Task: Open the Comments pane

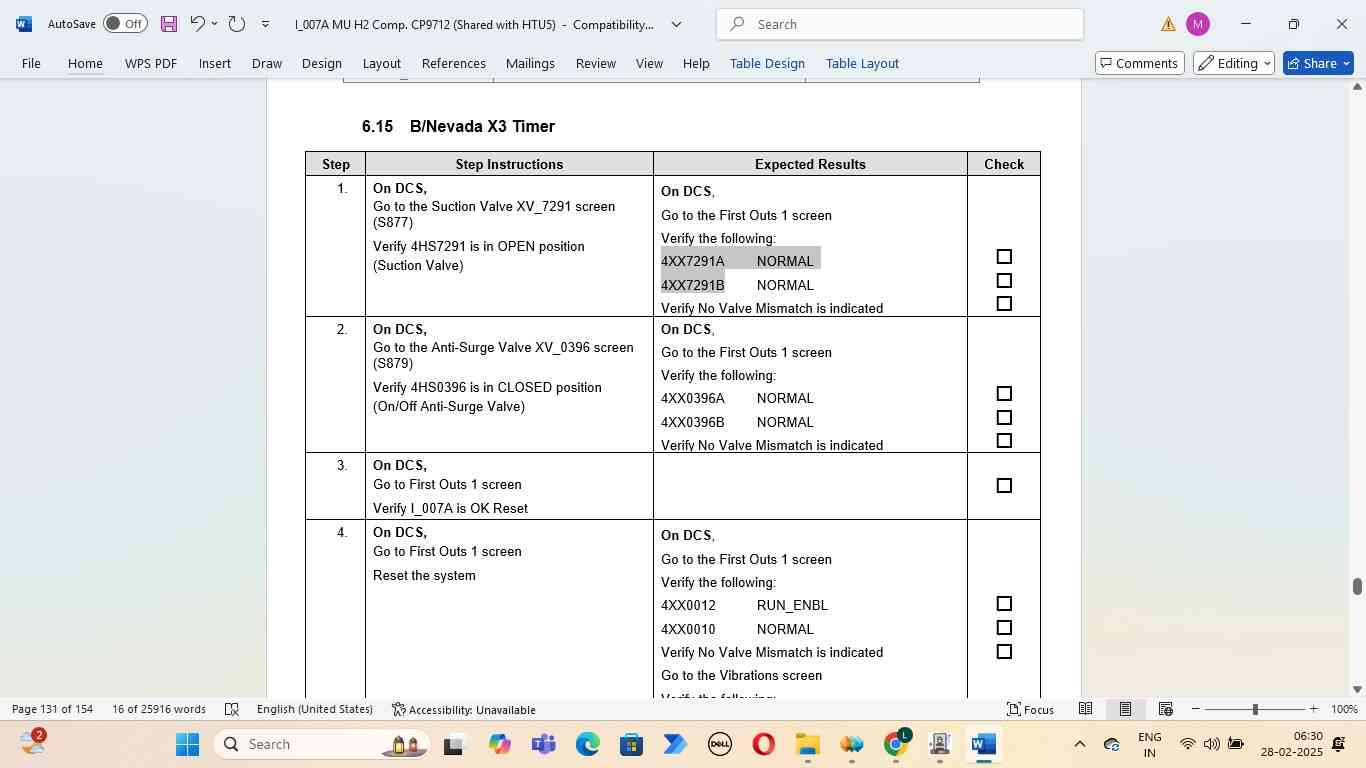Action: 1138,63
